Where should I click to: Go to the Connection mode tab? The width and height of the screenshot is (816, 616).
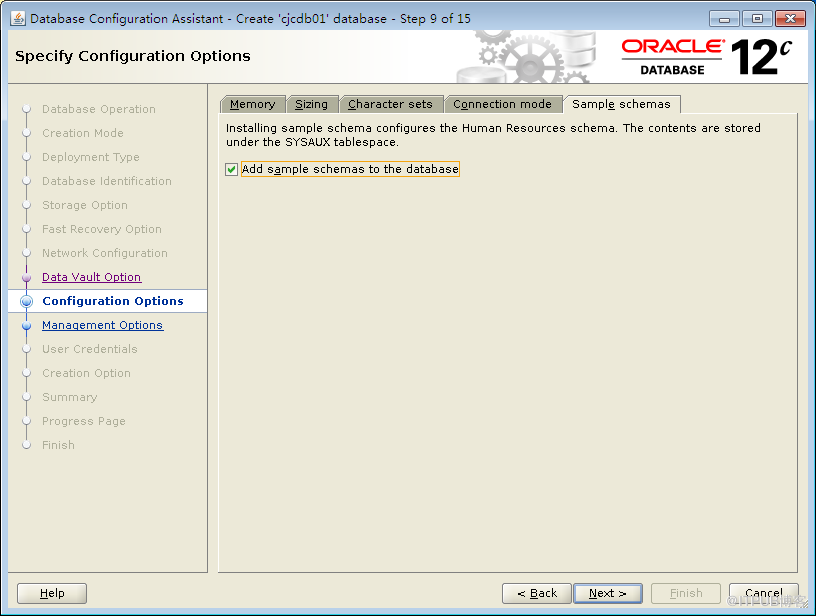point(502,104)
